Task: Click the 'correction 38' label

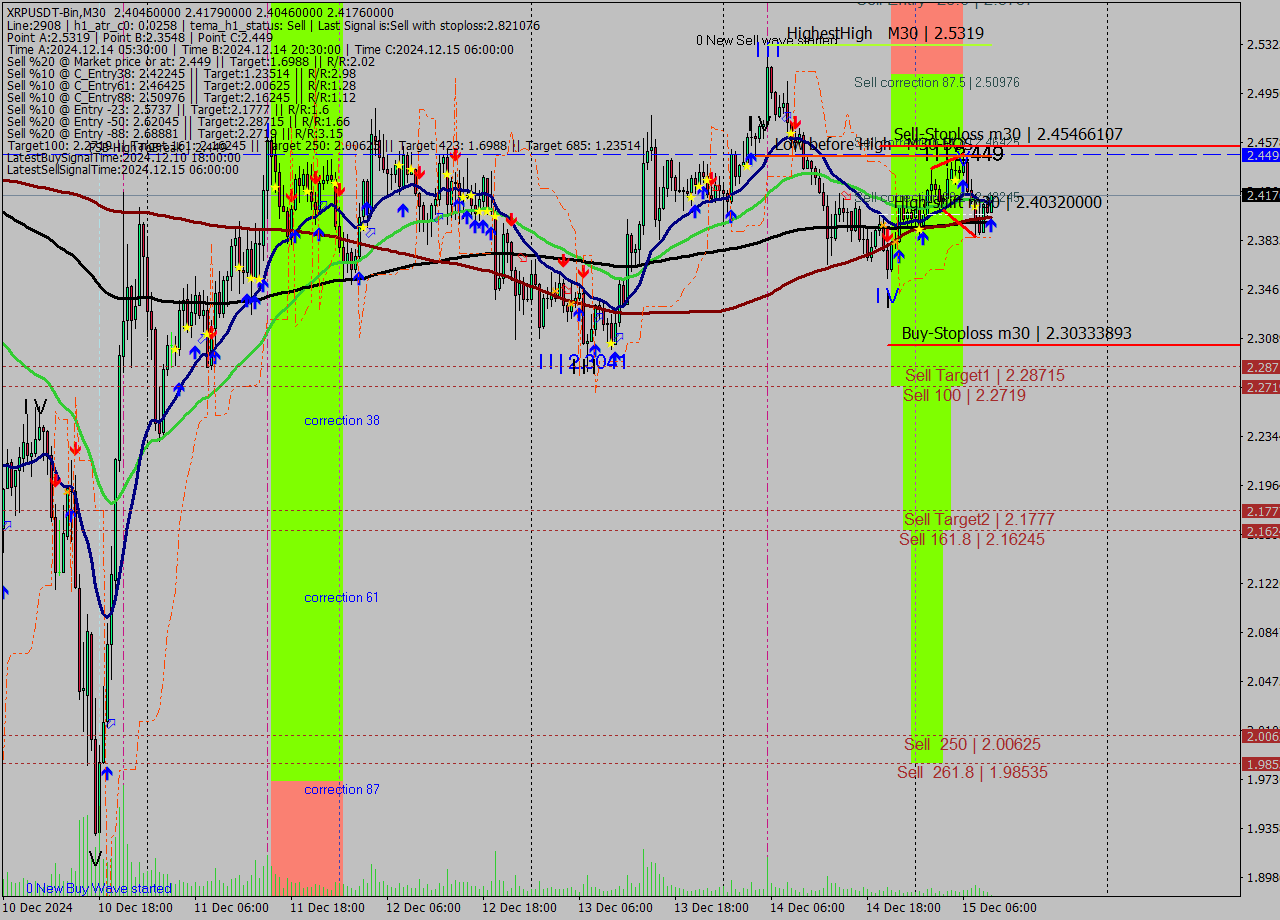Action: pyautogui.click(x=342, y=421)
